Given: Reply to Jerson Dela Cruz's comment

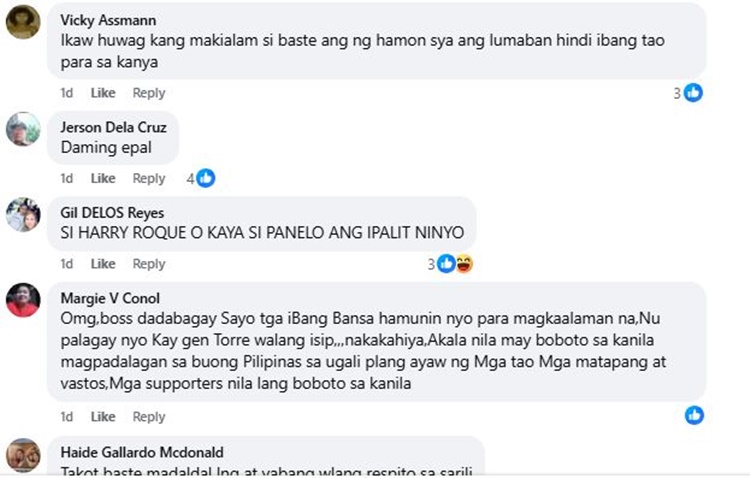Looking at the screenshot, I should coord(149,178).
